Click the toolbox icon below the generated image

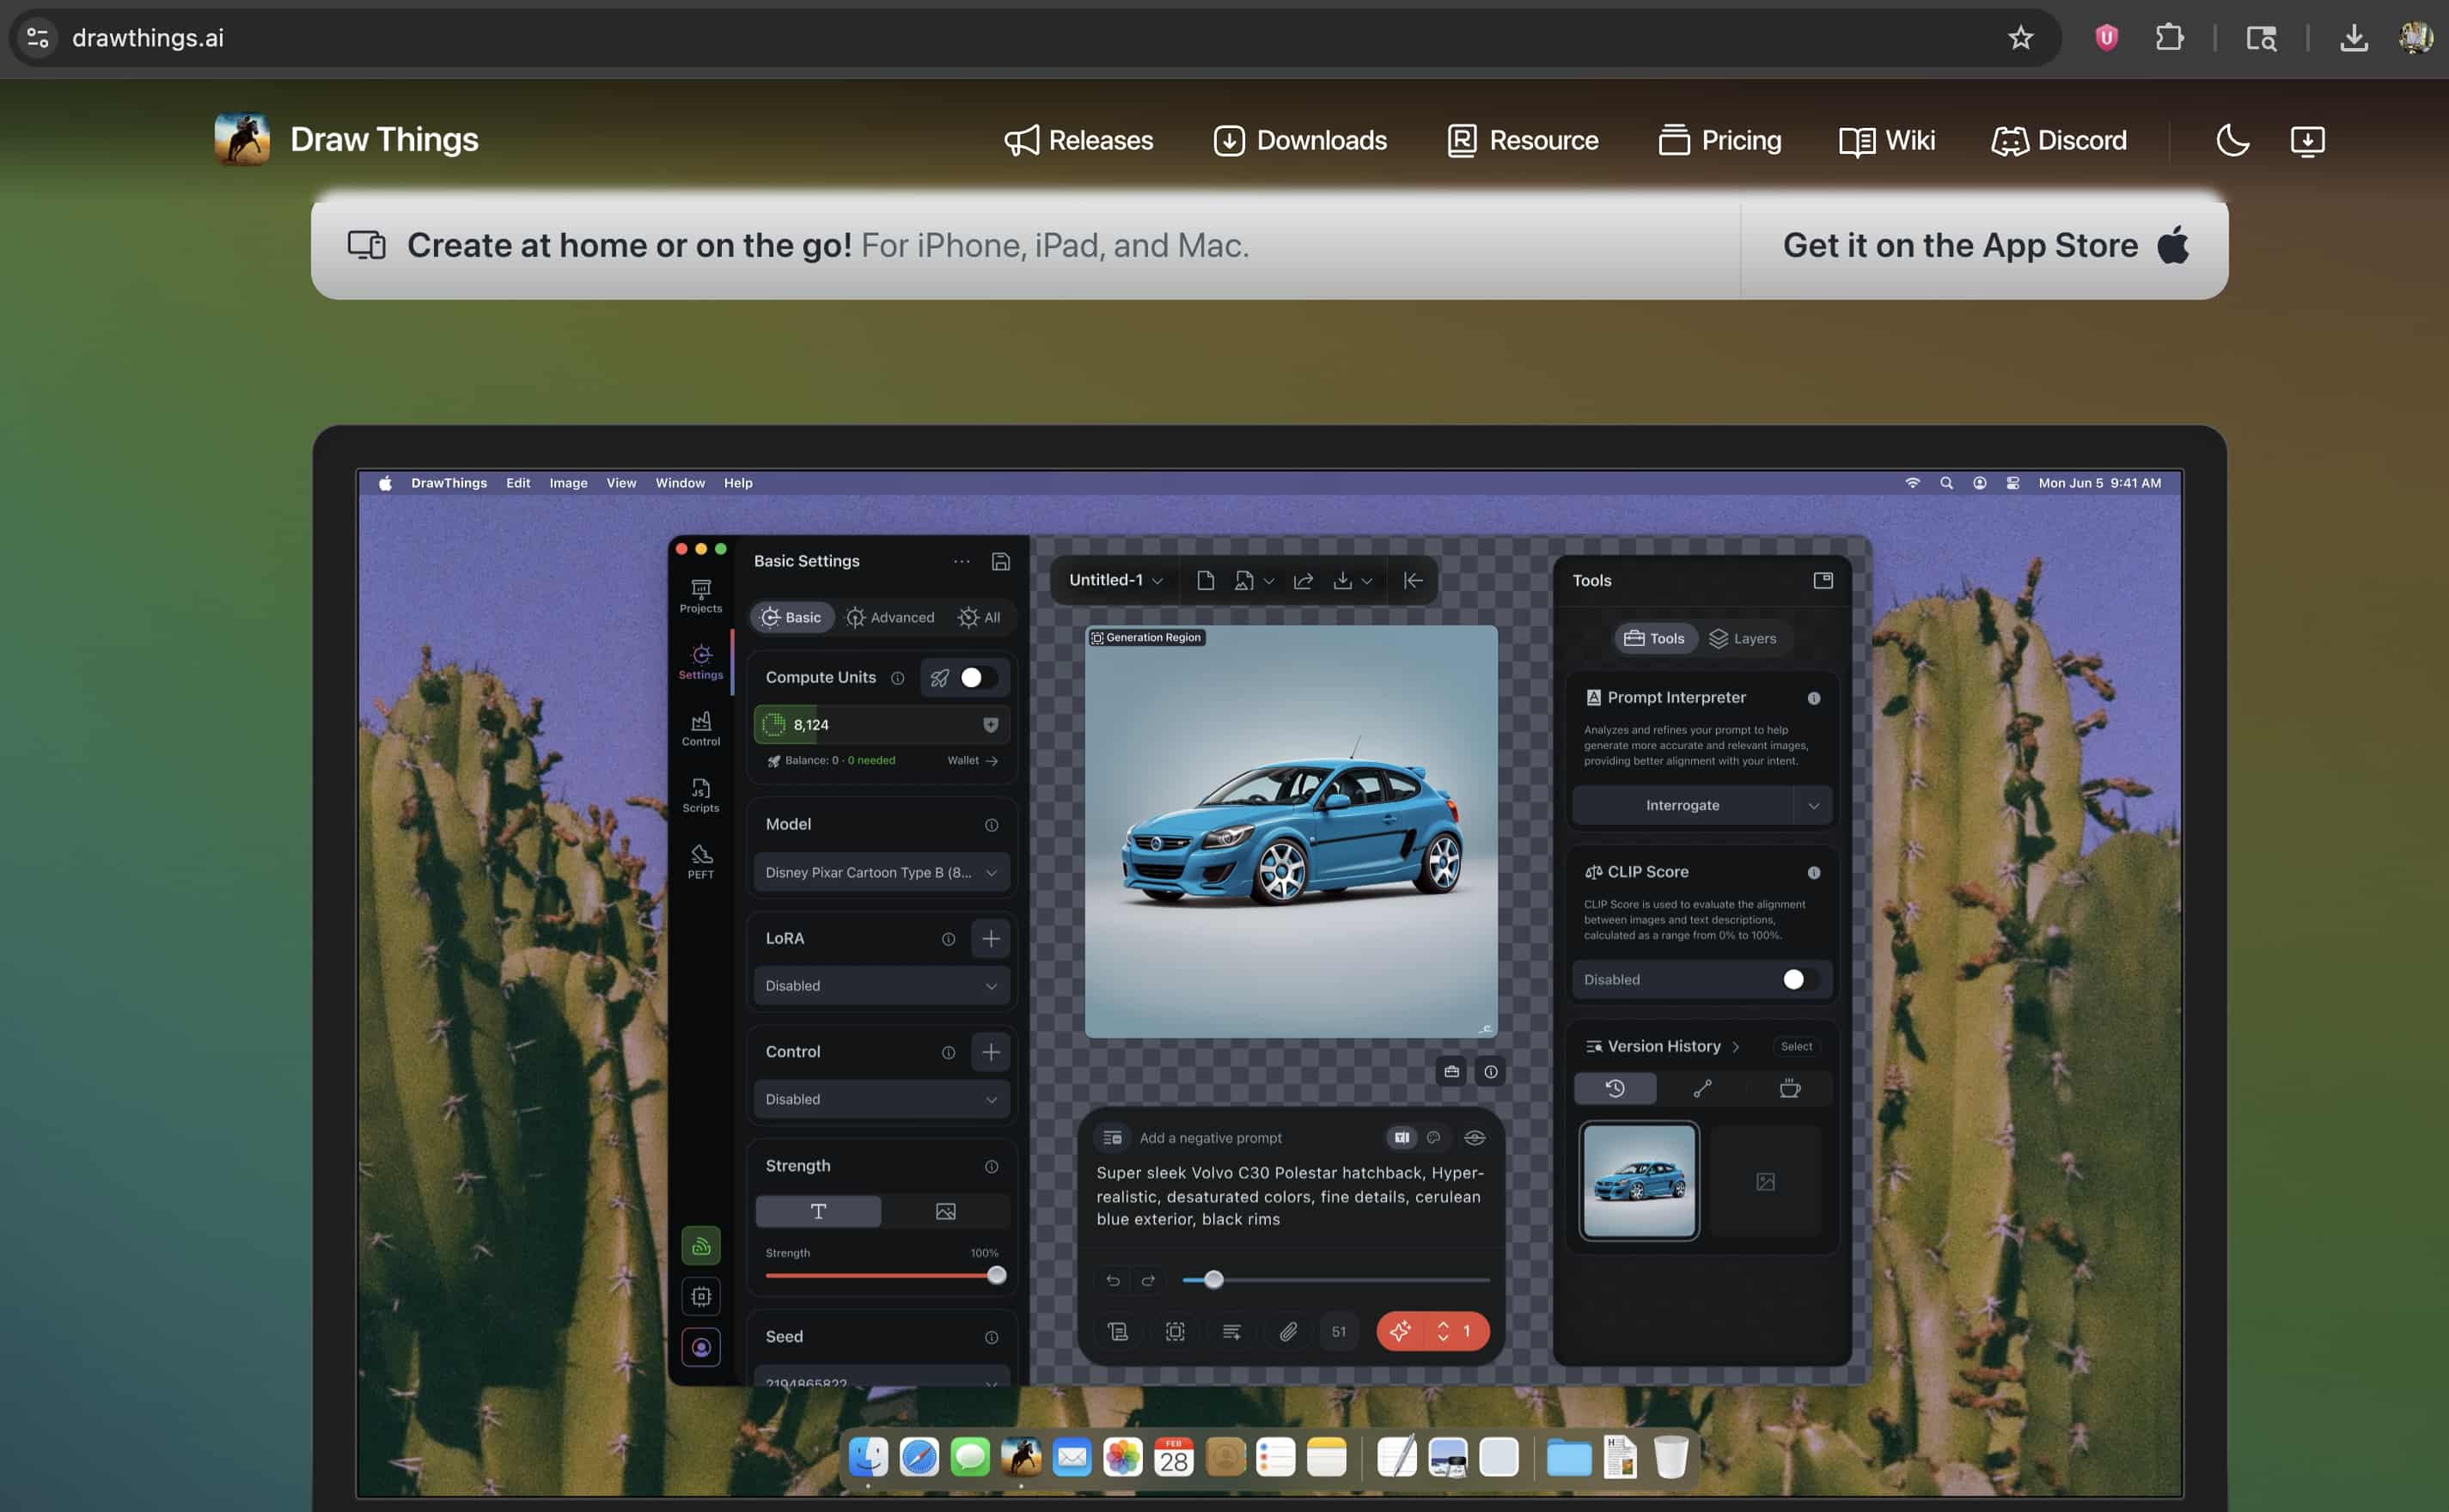click(x=1451, y=1072)
